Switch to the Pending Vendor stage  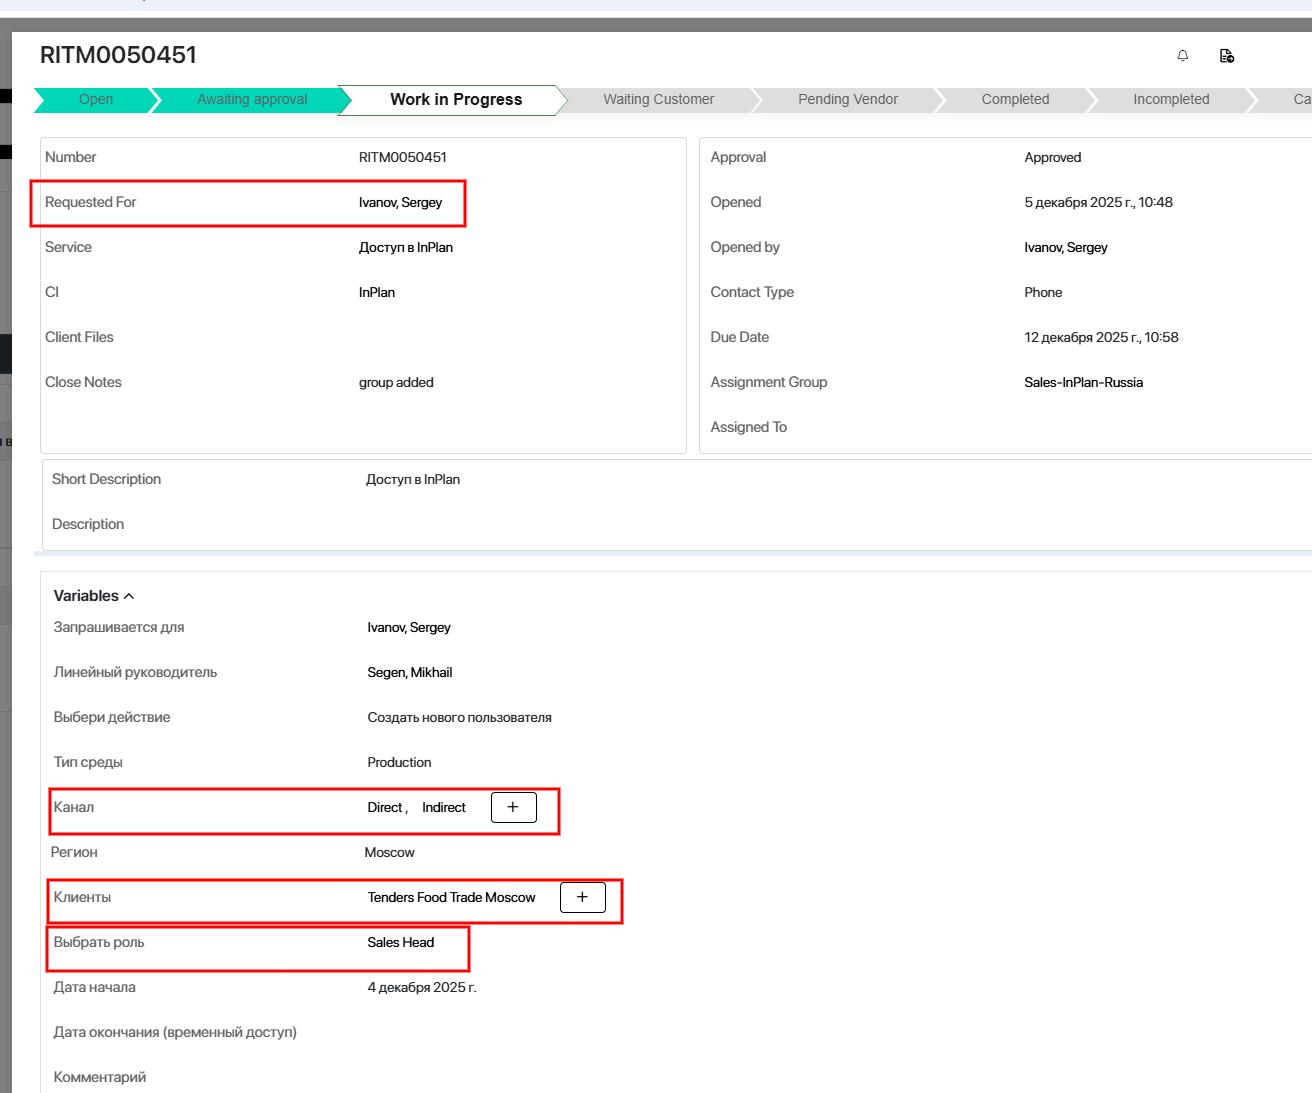click(x=847, y=99)
